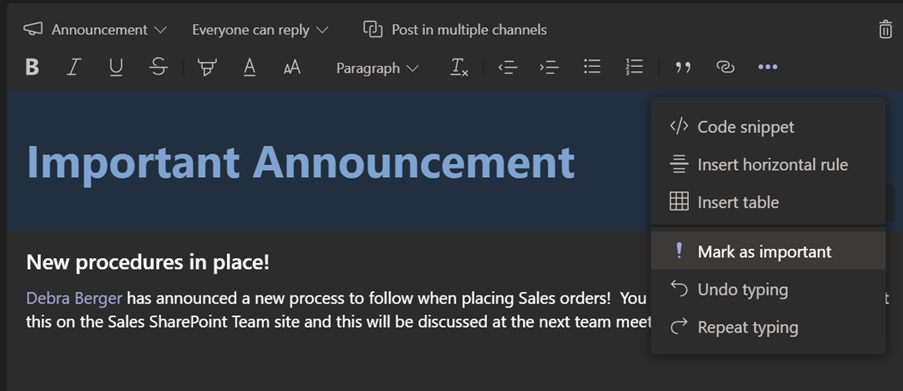Open the Debra Berger mention link
The height and width of the screenshot is (391, 903).
74,298
